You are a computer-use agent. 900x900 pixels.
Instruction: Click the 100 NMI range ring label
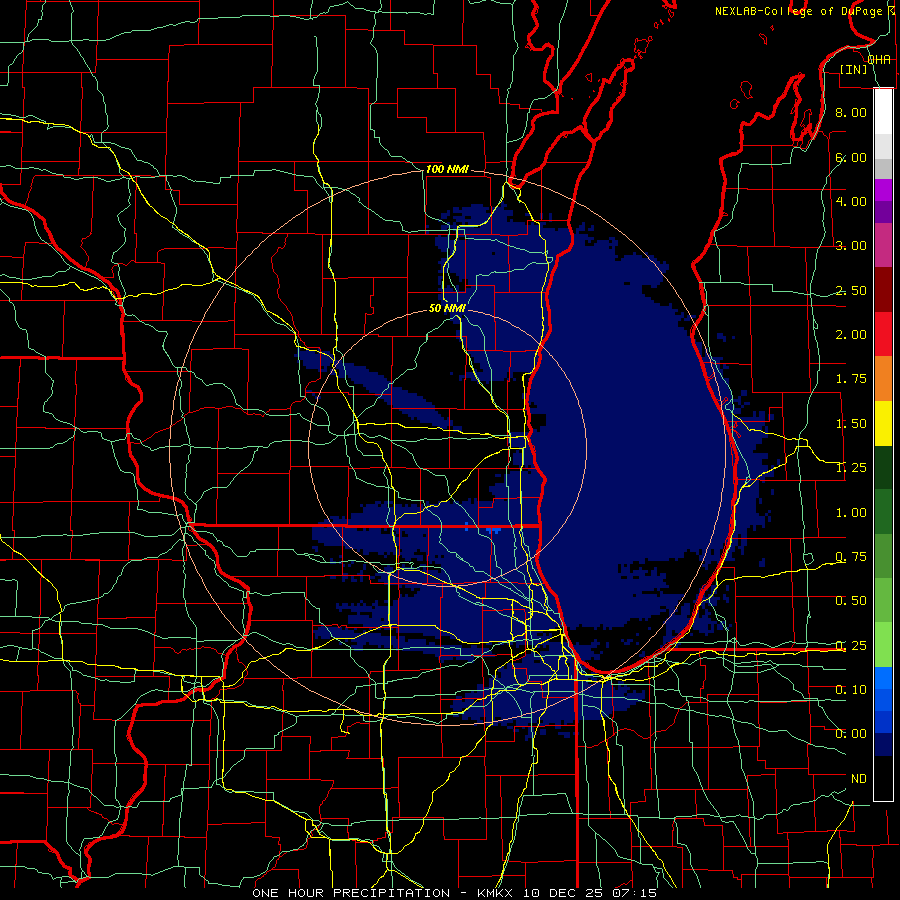(x=447, y=169)
